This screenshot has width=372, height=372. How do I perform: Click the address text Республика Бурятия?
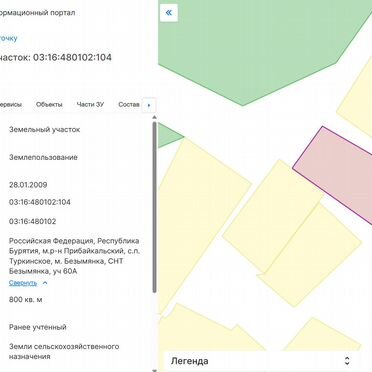click(74, 246)
